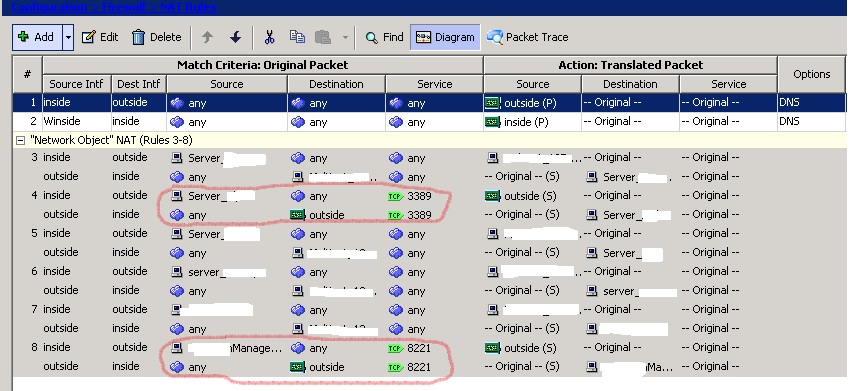This screenshot has height=391, width=852.
Task: Toggle the Diagram button
Action: pyautogui.click(x=445, y=37)
